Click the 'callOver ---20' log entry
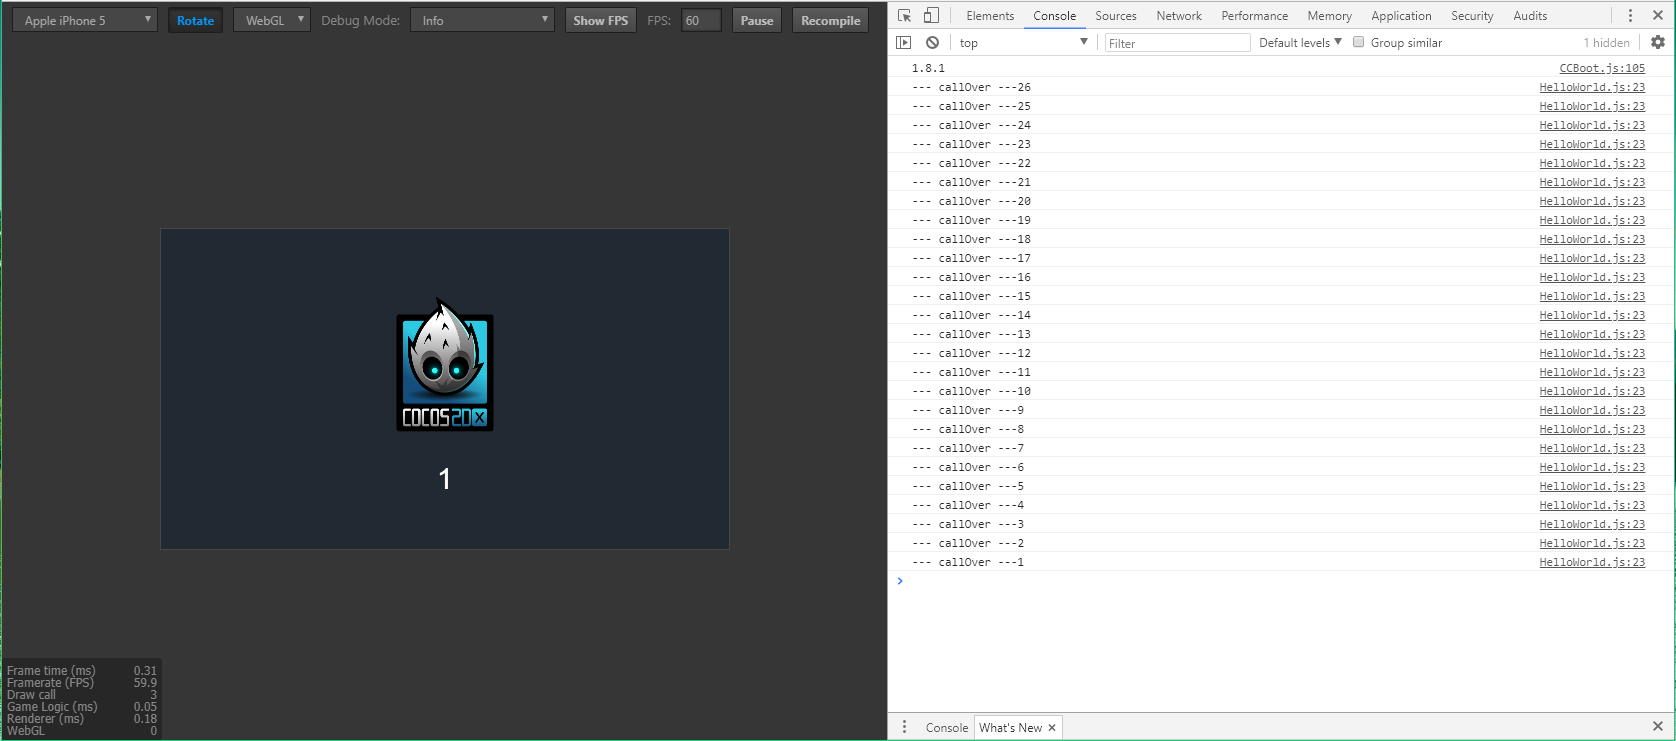This screenshot has height=741, width=1676. point(971,201)
